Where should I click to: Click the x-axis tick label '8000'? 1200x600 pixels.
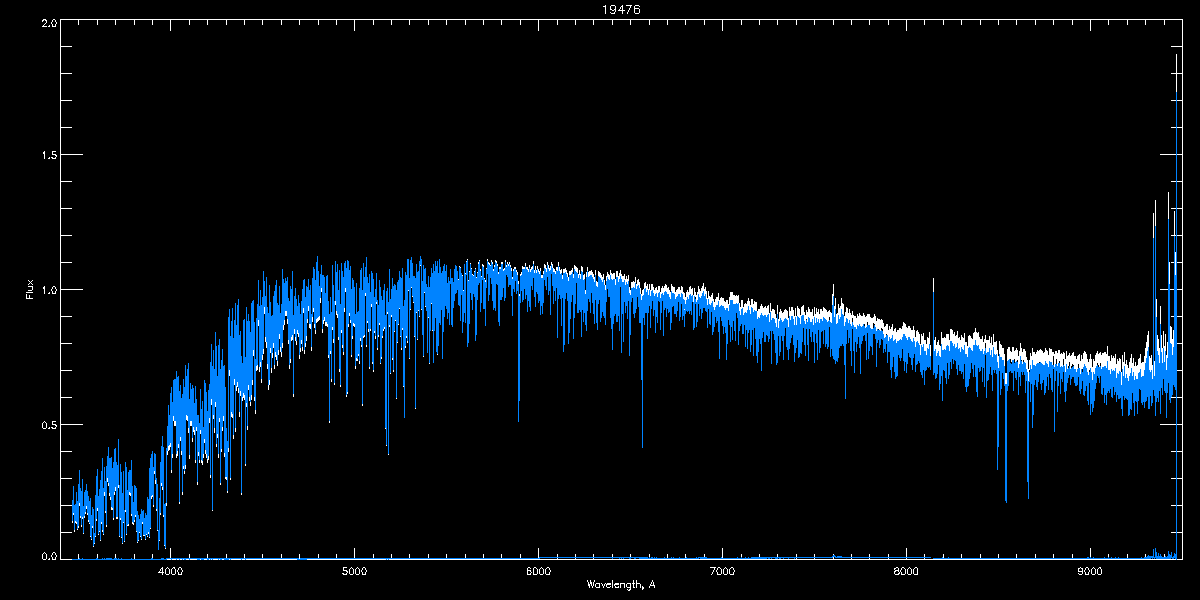tap(906, 571)
